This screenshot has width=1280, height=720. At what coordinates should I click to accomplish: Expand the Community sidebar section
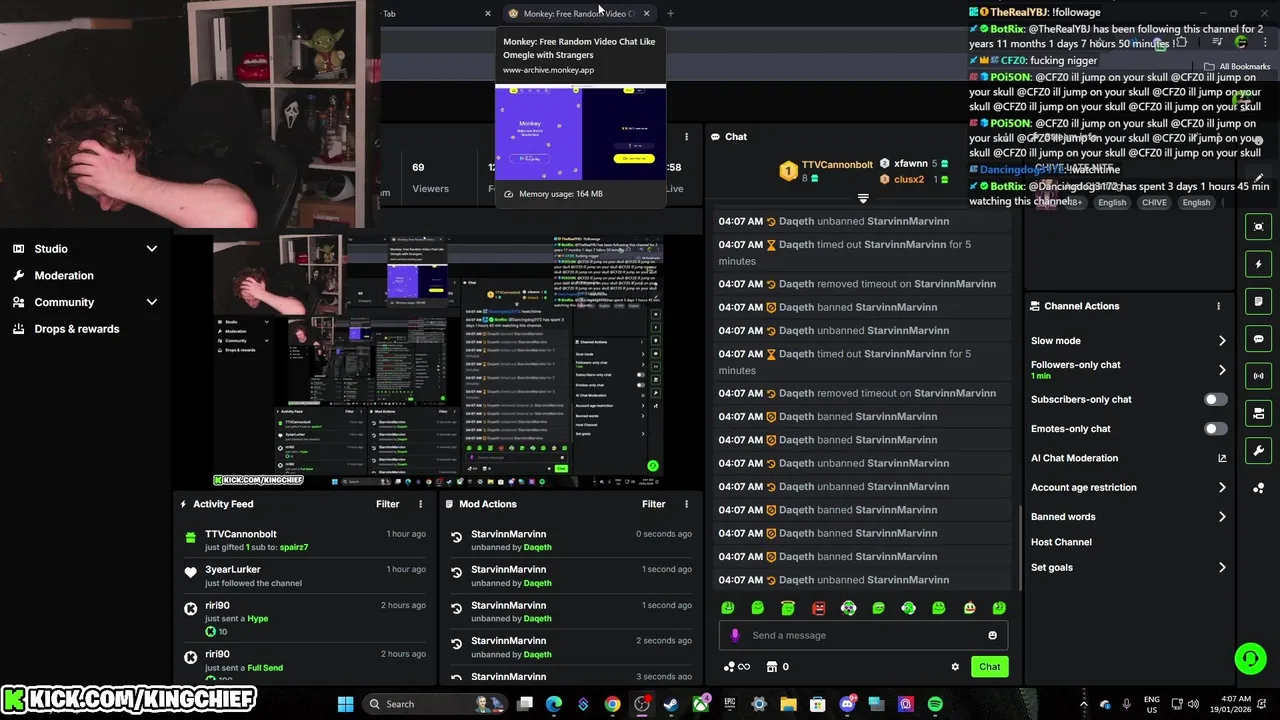pyautogui.click(x=151, y=302)
